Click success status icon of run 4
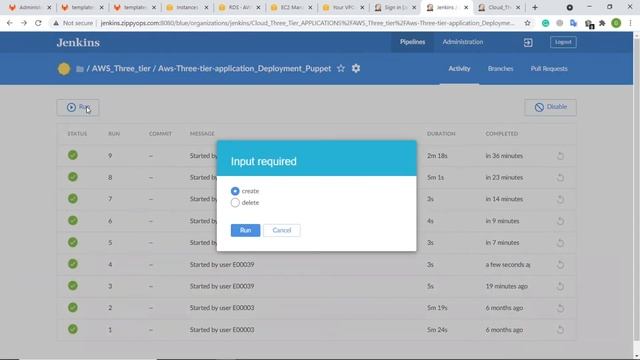640x360 pixels. [x=73, y=264]
